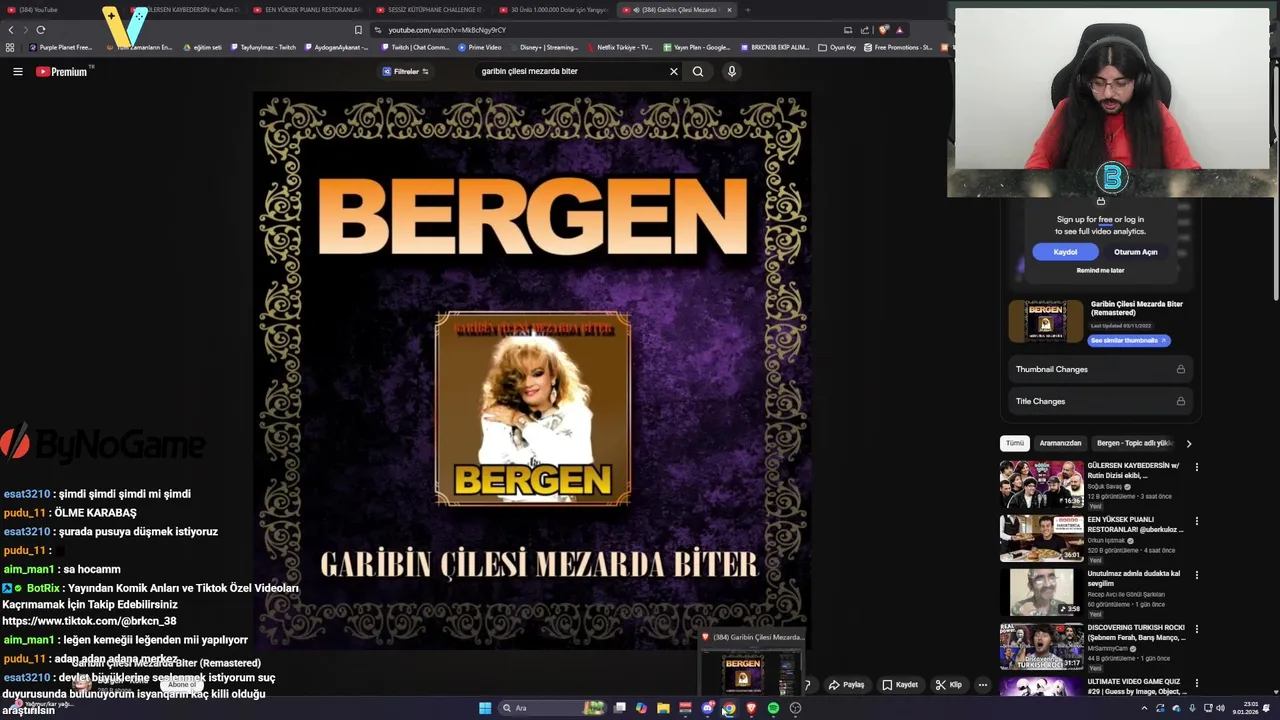Open a new browser tab with plus

point(748,10)
